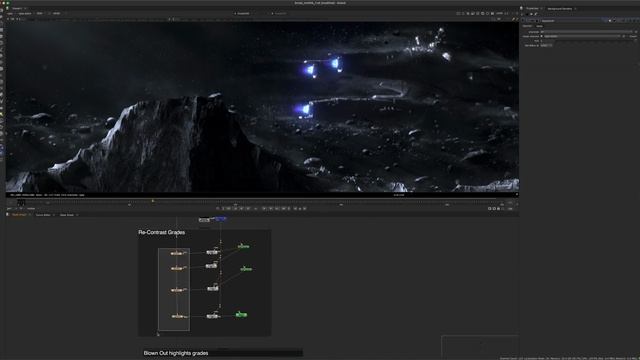Select the Re-Contrast Grades backdrop label
The height and width of the screenshot is (360, 640).
pos(162,232)
